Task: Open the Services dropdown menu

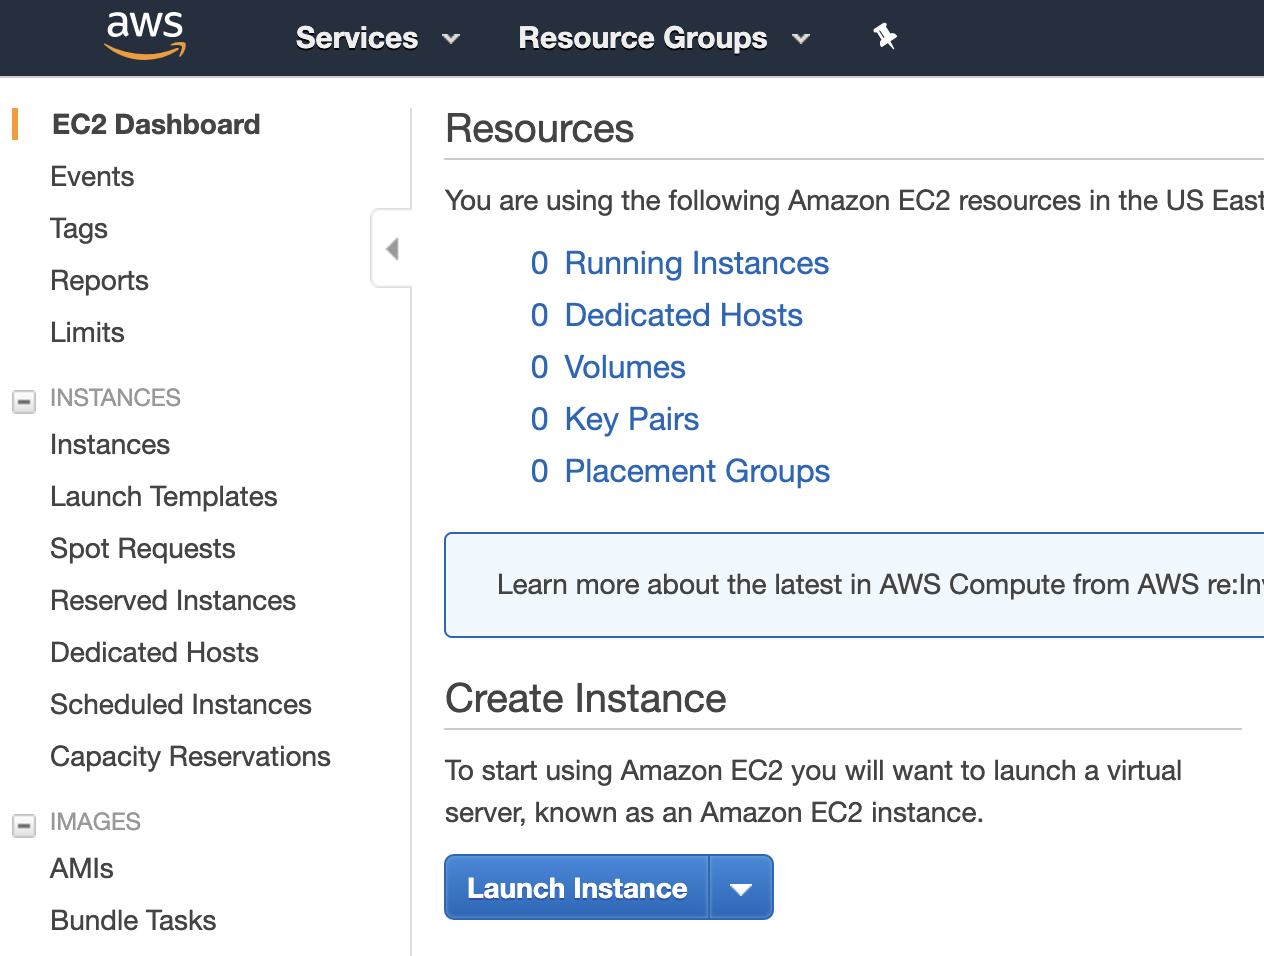Action: click(377, 38)
